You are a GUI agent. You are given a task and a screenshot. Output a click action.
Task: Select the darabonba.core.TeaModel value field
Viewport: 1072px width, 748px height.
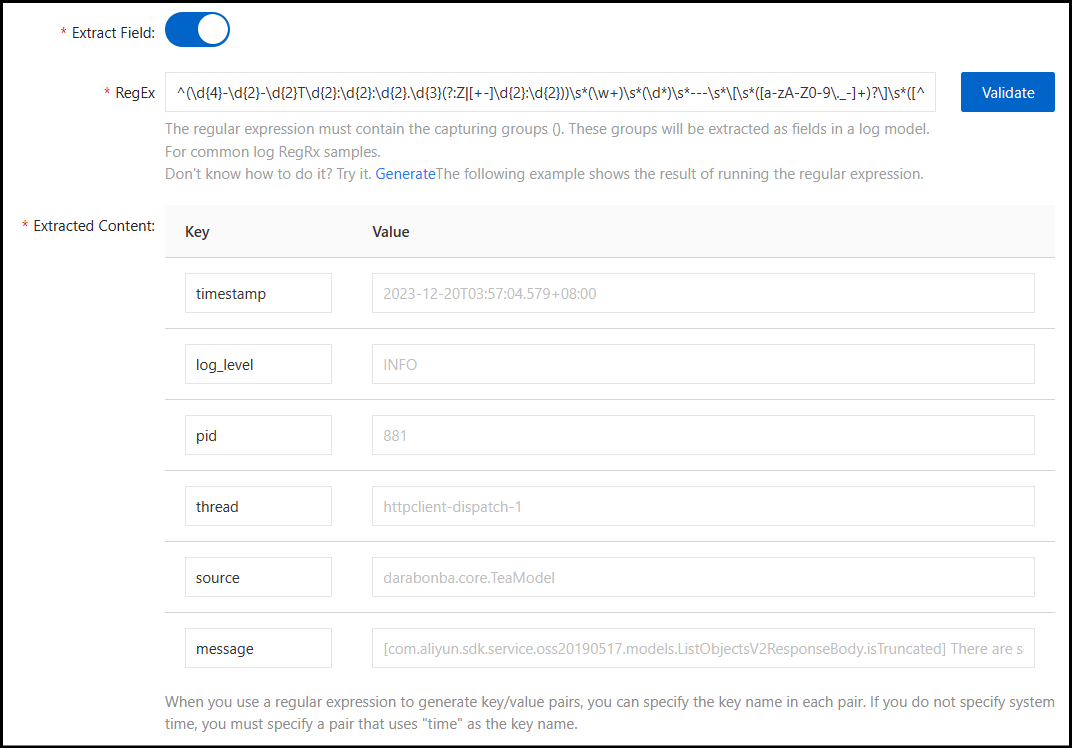(703, 578)
